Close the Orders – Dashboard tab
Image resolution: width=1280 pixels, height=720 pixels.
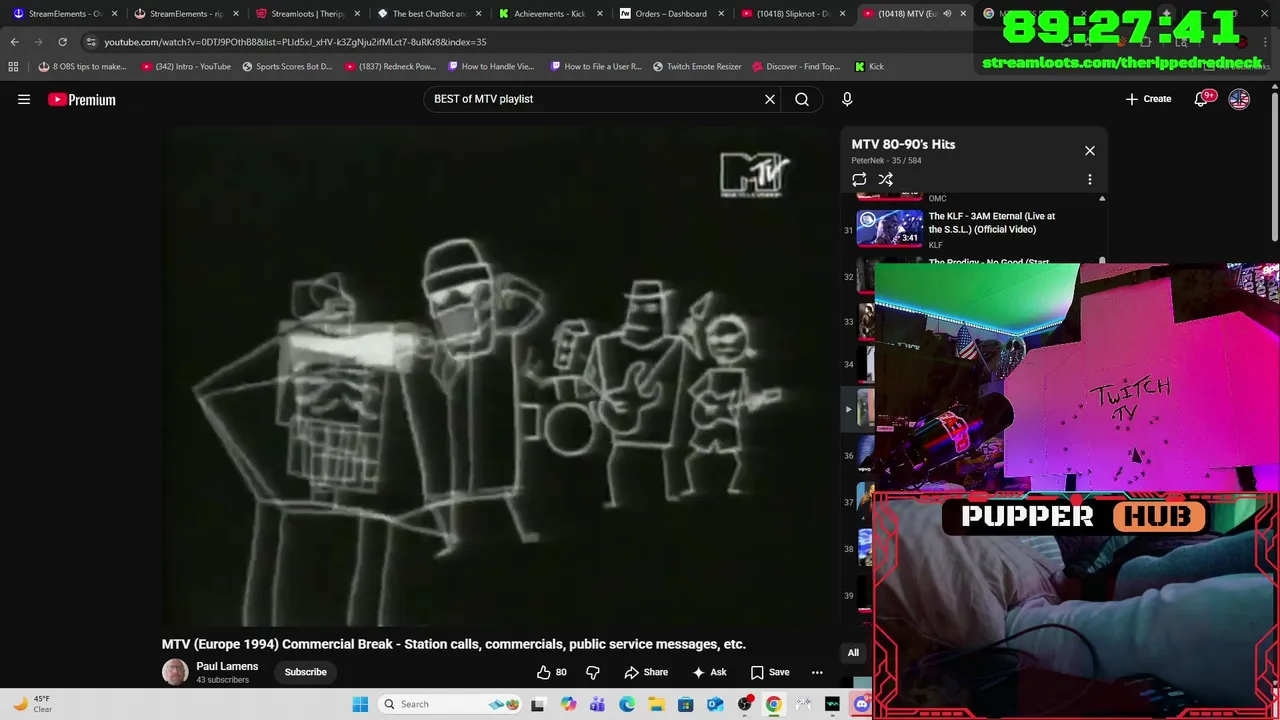click(720, 14)
